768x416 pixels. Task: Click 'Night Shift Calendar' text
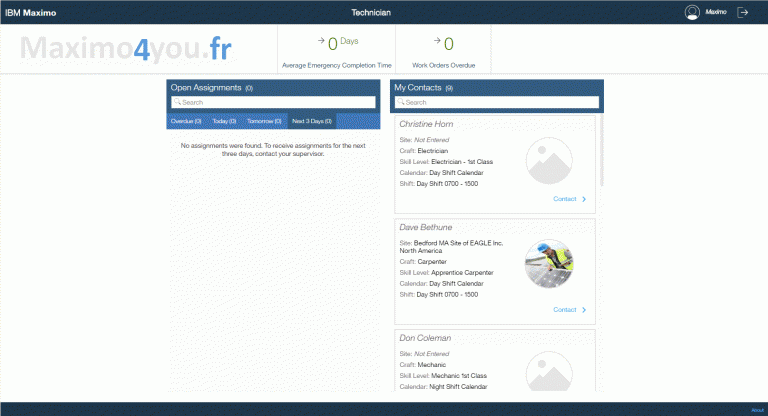pos(458,387)
